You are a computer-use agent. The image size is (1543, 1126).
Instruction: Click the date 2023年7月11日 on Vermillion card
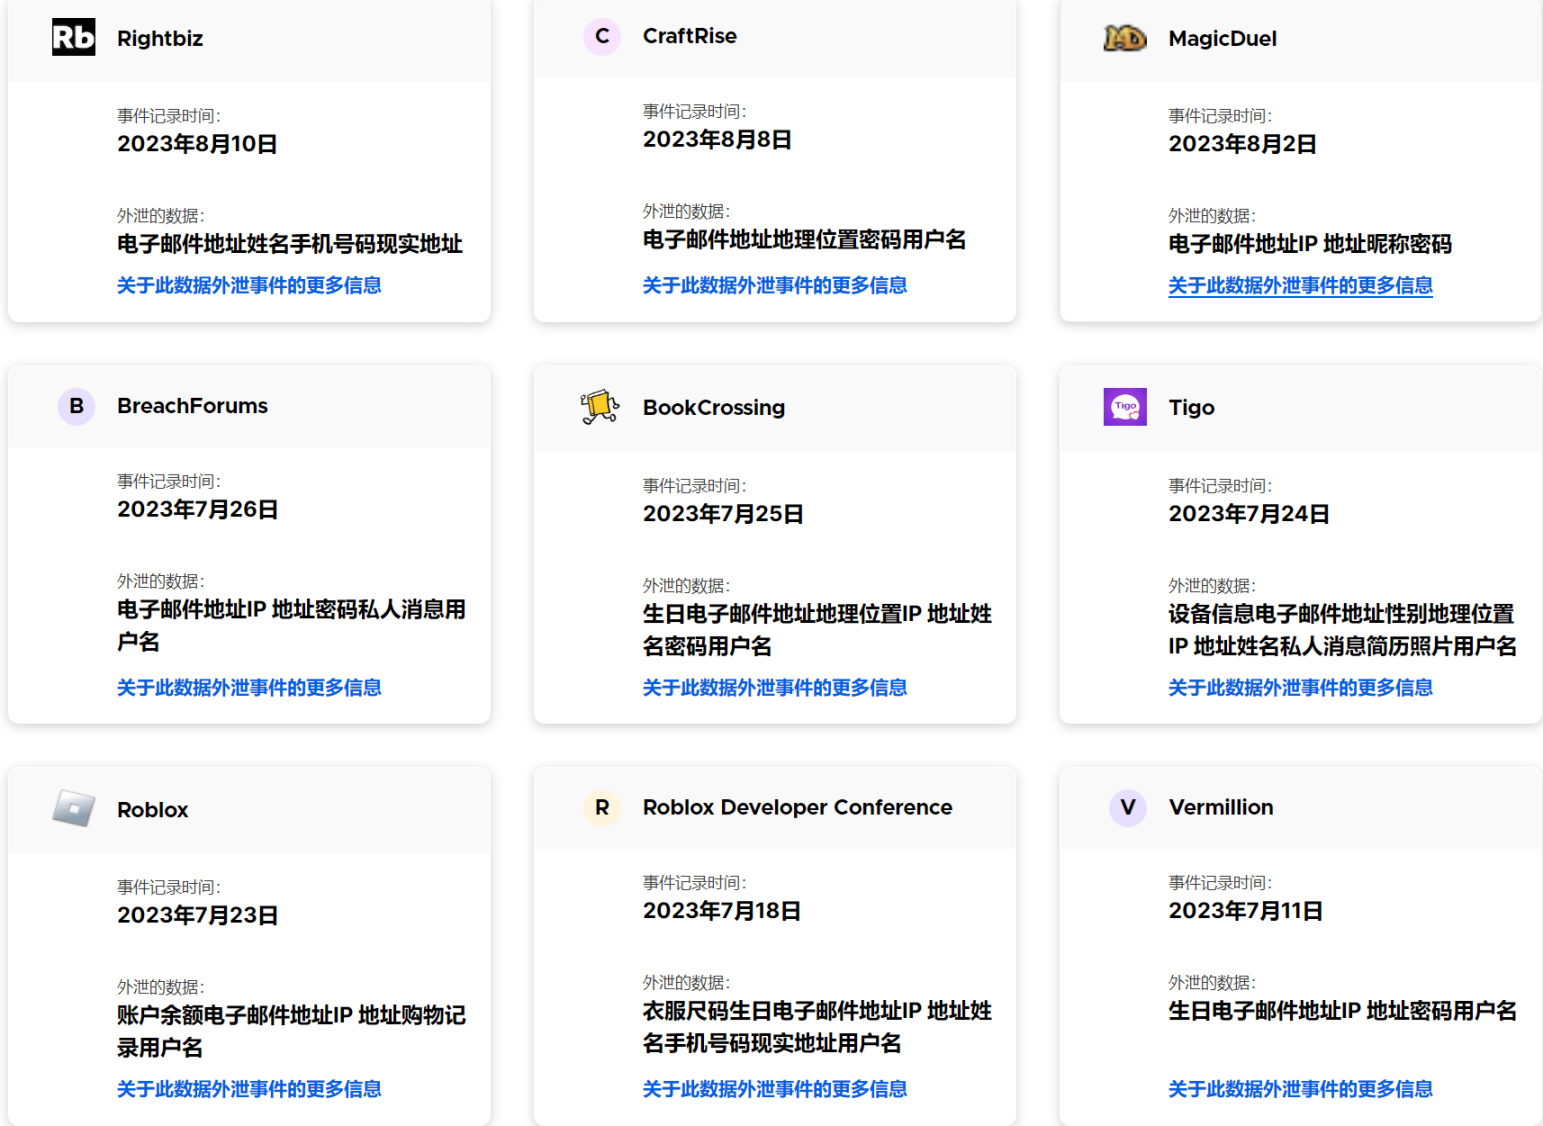(1246, 911)
